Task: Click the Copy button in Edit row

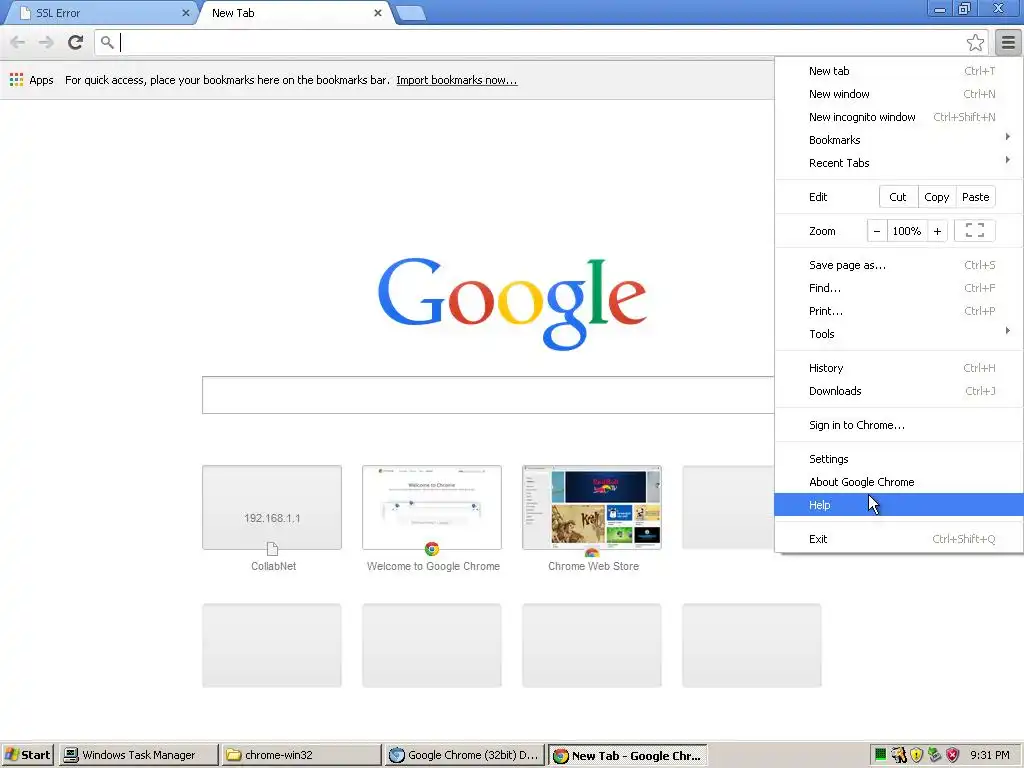Action: [x=936, y=197]
